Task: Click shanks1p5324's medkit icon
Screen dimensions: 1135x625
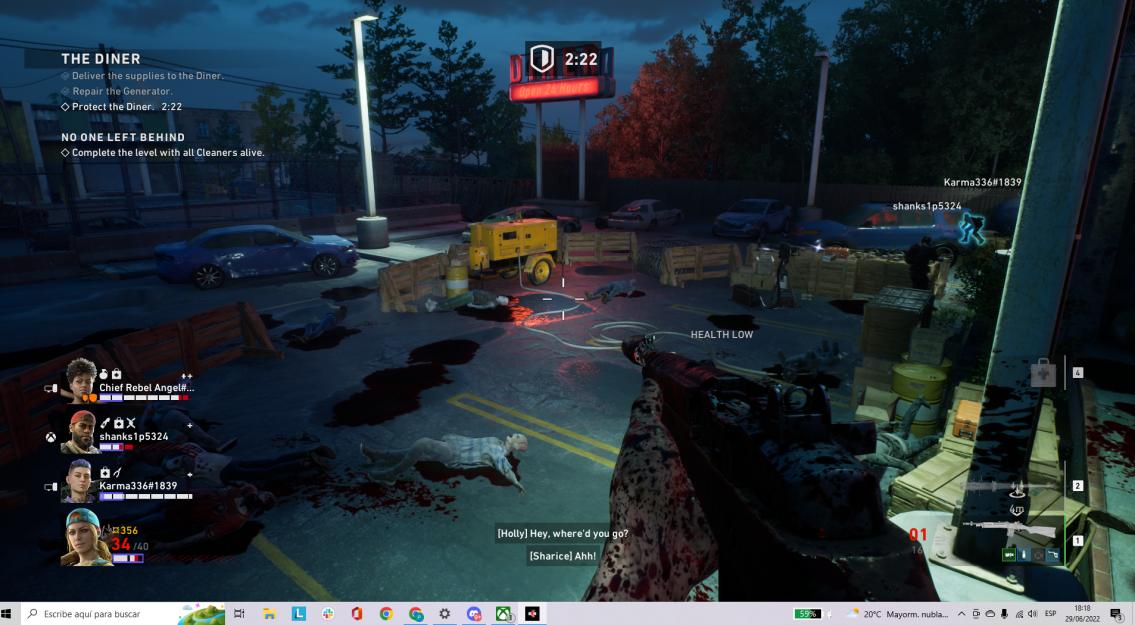Action: click(x=118, y=423)
